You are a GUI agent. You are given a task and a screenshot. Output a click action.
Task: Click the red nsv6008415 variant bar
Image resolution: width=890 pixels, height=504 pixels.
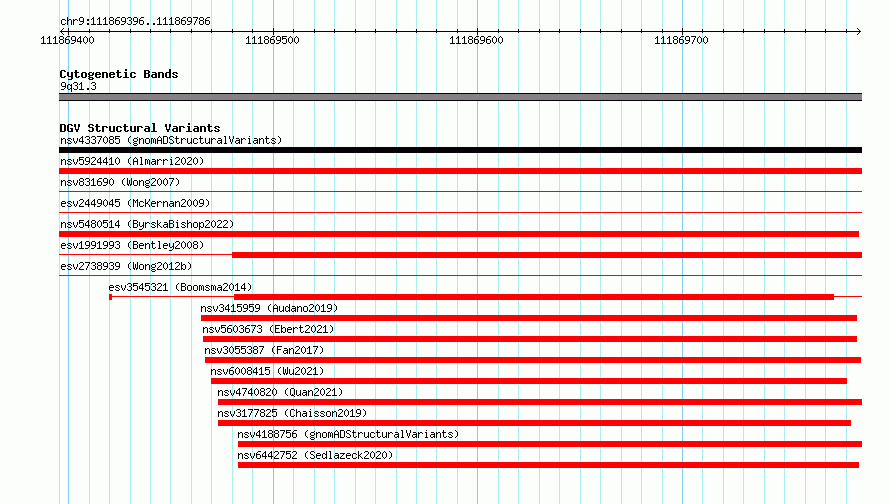(x=528, y=381)
